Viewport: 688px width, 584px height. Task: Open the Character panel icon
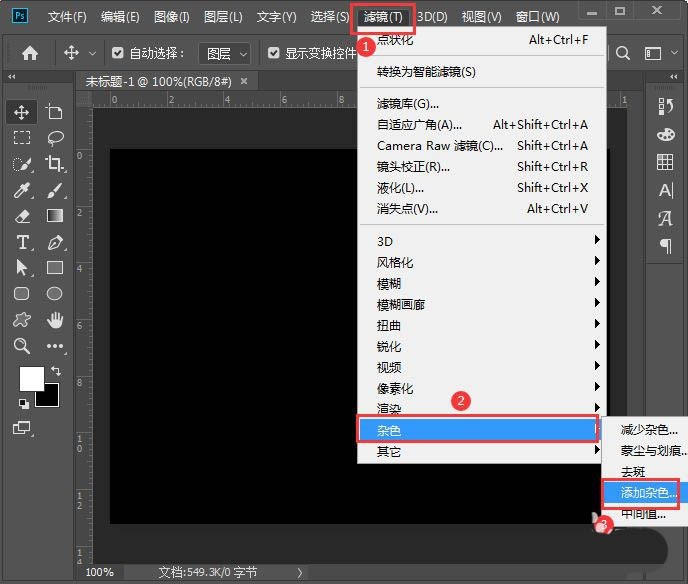tap(665, 190)
